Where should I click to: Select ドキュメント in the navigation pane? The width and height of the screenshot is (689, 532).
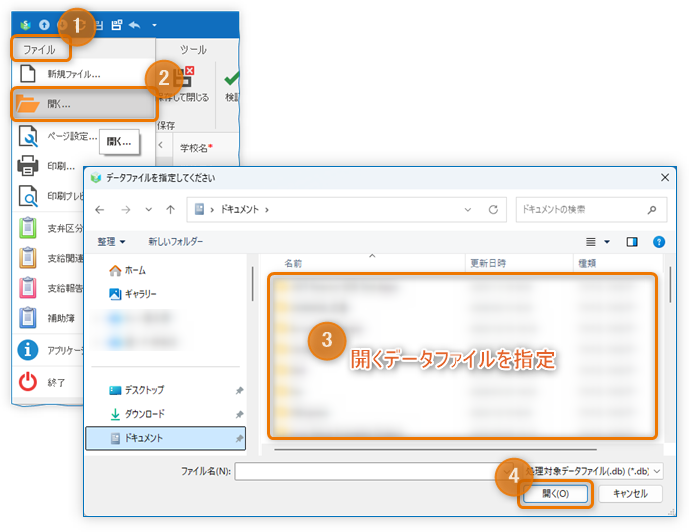point(166,438)
